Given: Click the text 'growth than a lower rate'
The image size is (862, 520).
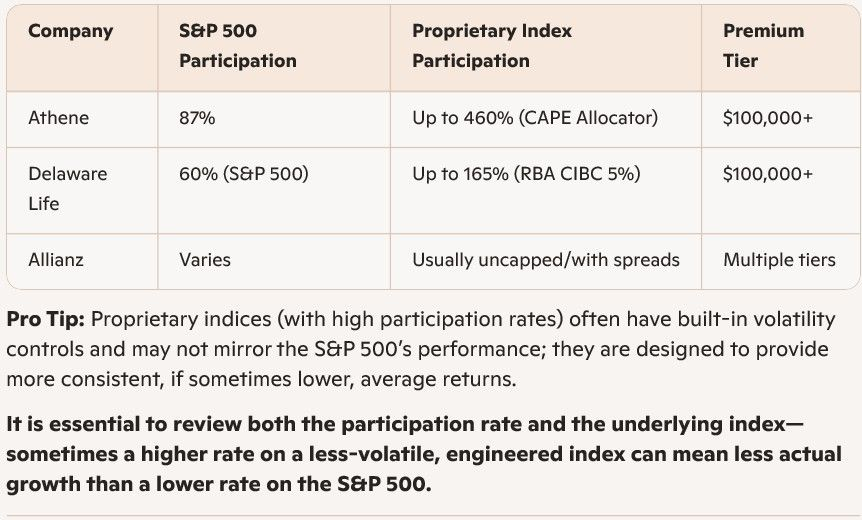Looking at the screenshot, I should click(x=110, y=484).
